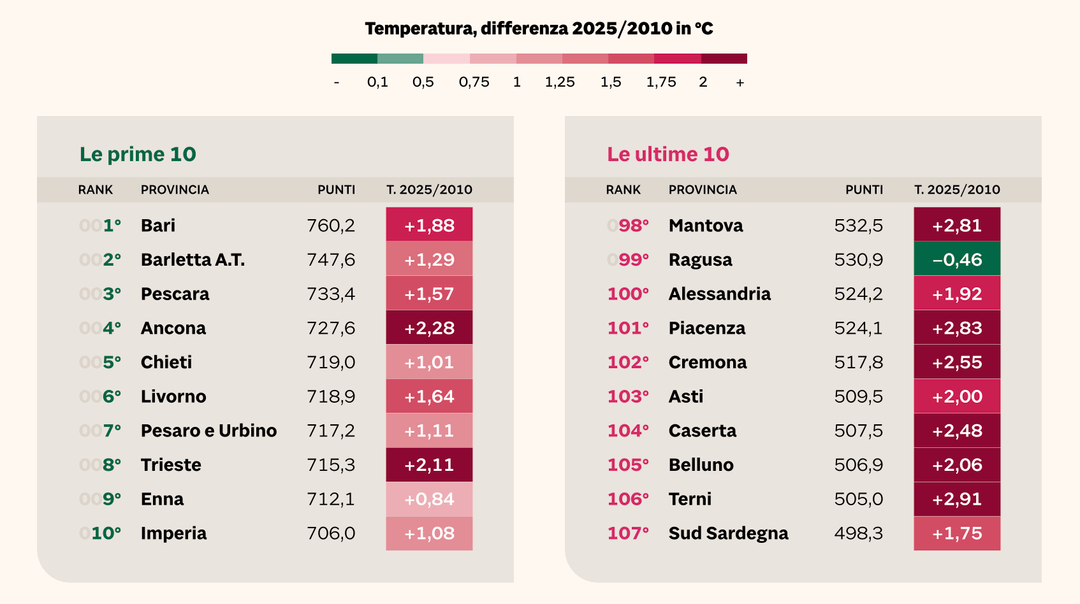Choose the Sud Sardegna province name
The height and width of the screenshot is (604, 1080).
(728, 533)
